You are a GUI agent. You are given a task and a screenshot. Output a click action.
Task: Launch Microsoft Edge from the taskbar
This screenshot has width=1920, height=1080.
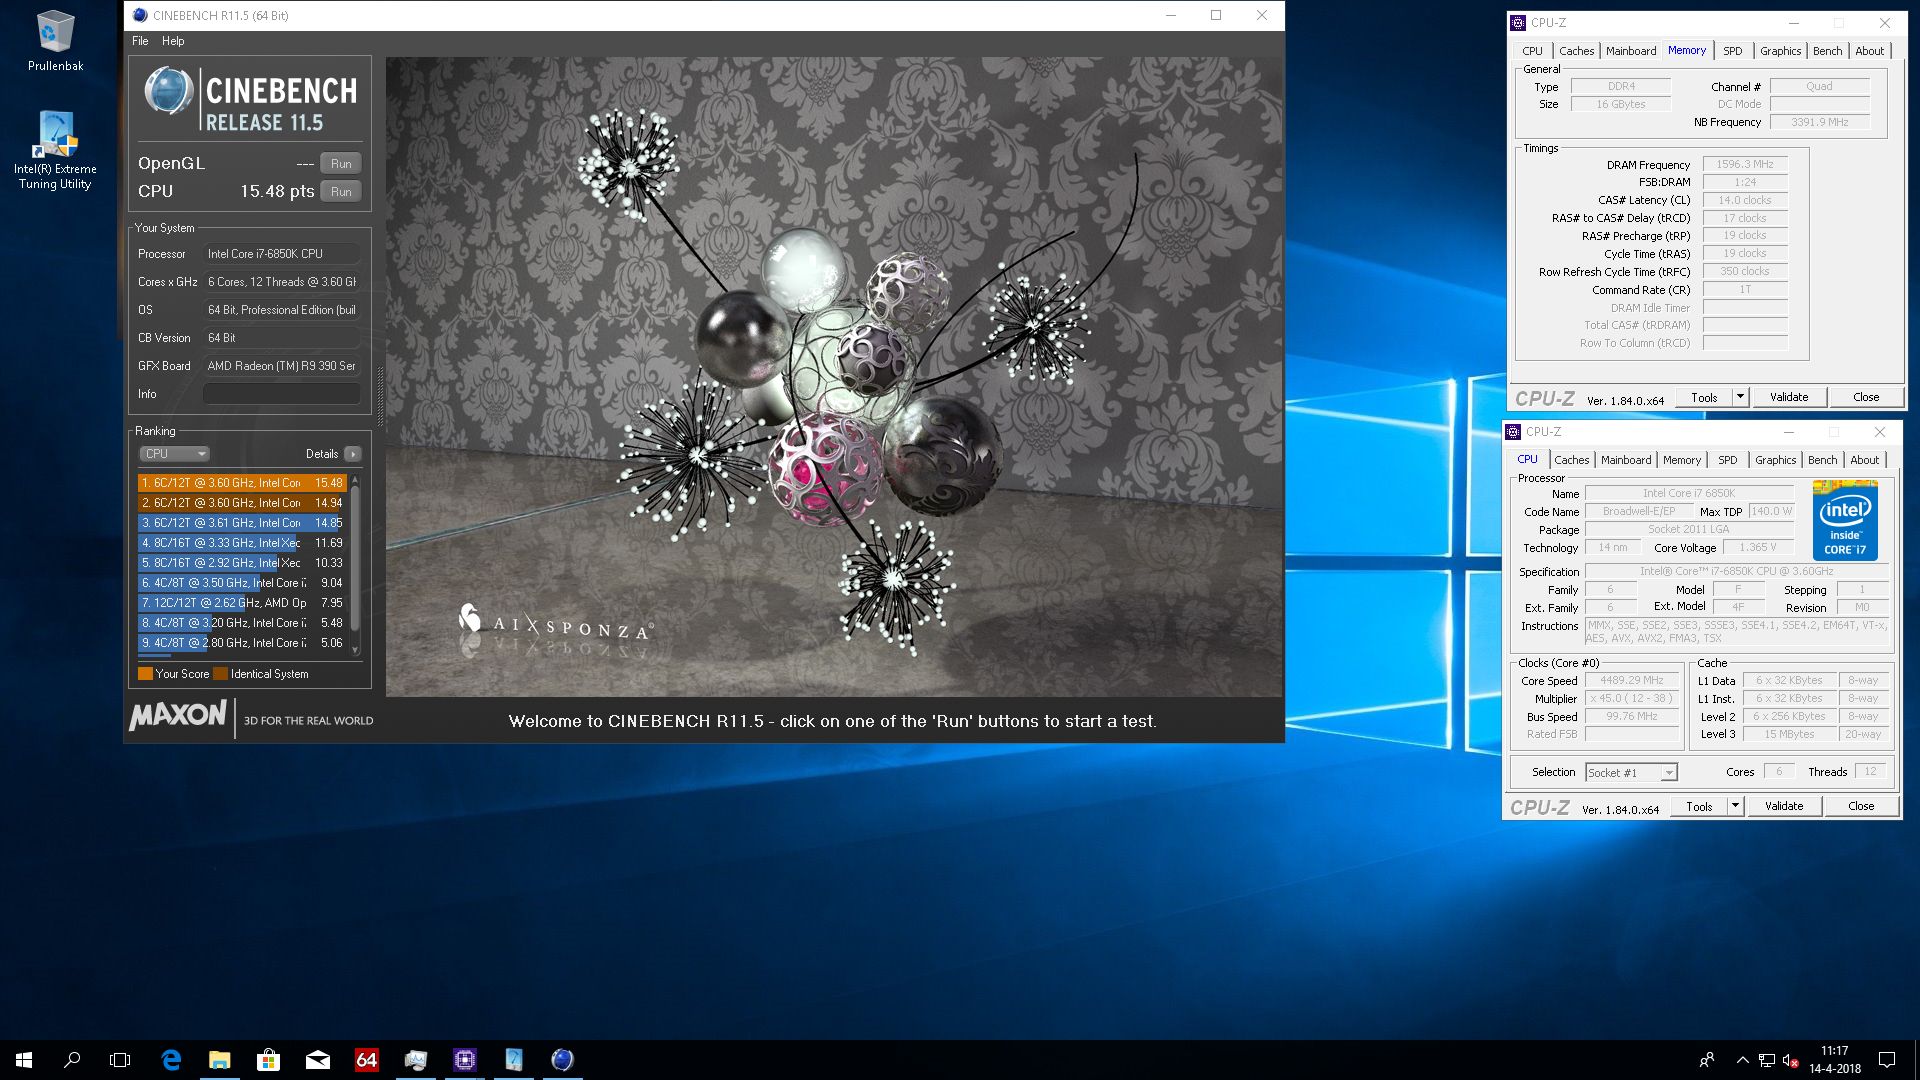(171, 1060)
